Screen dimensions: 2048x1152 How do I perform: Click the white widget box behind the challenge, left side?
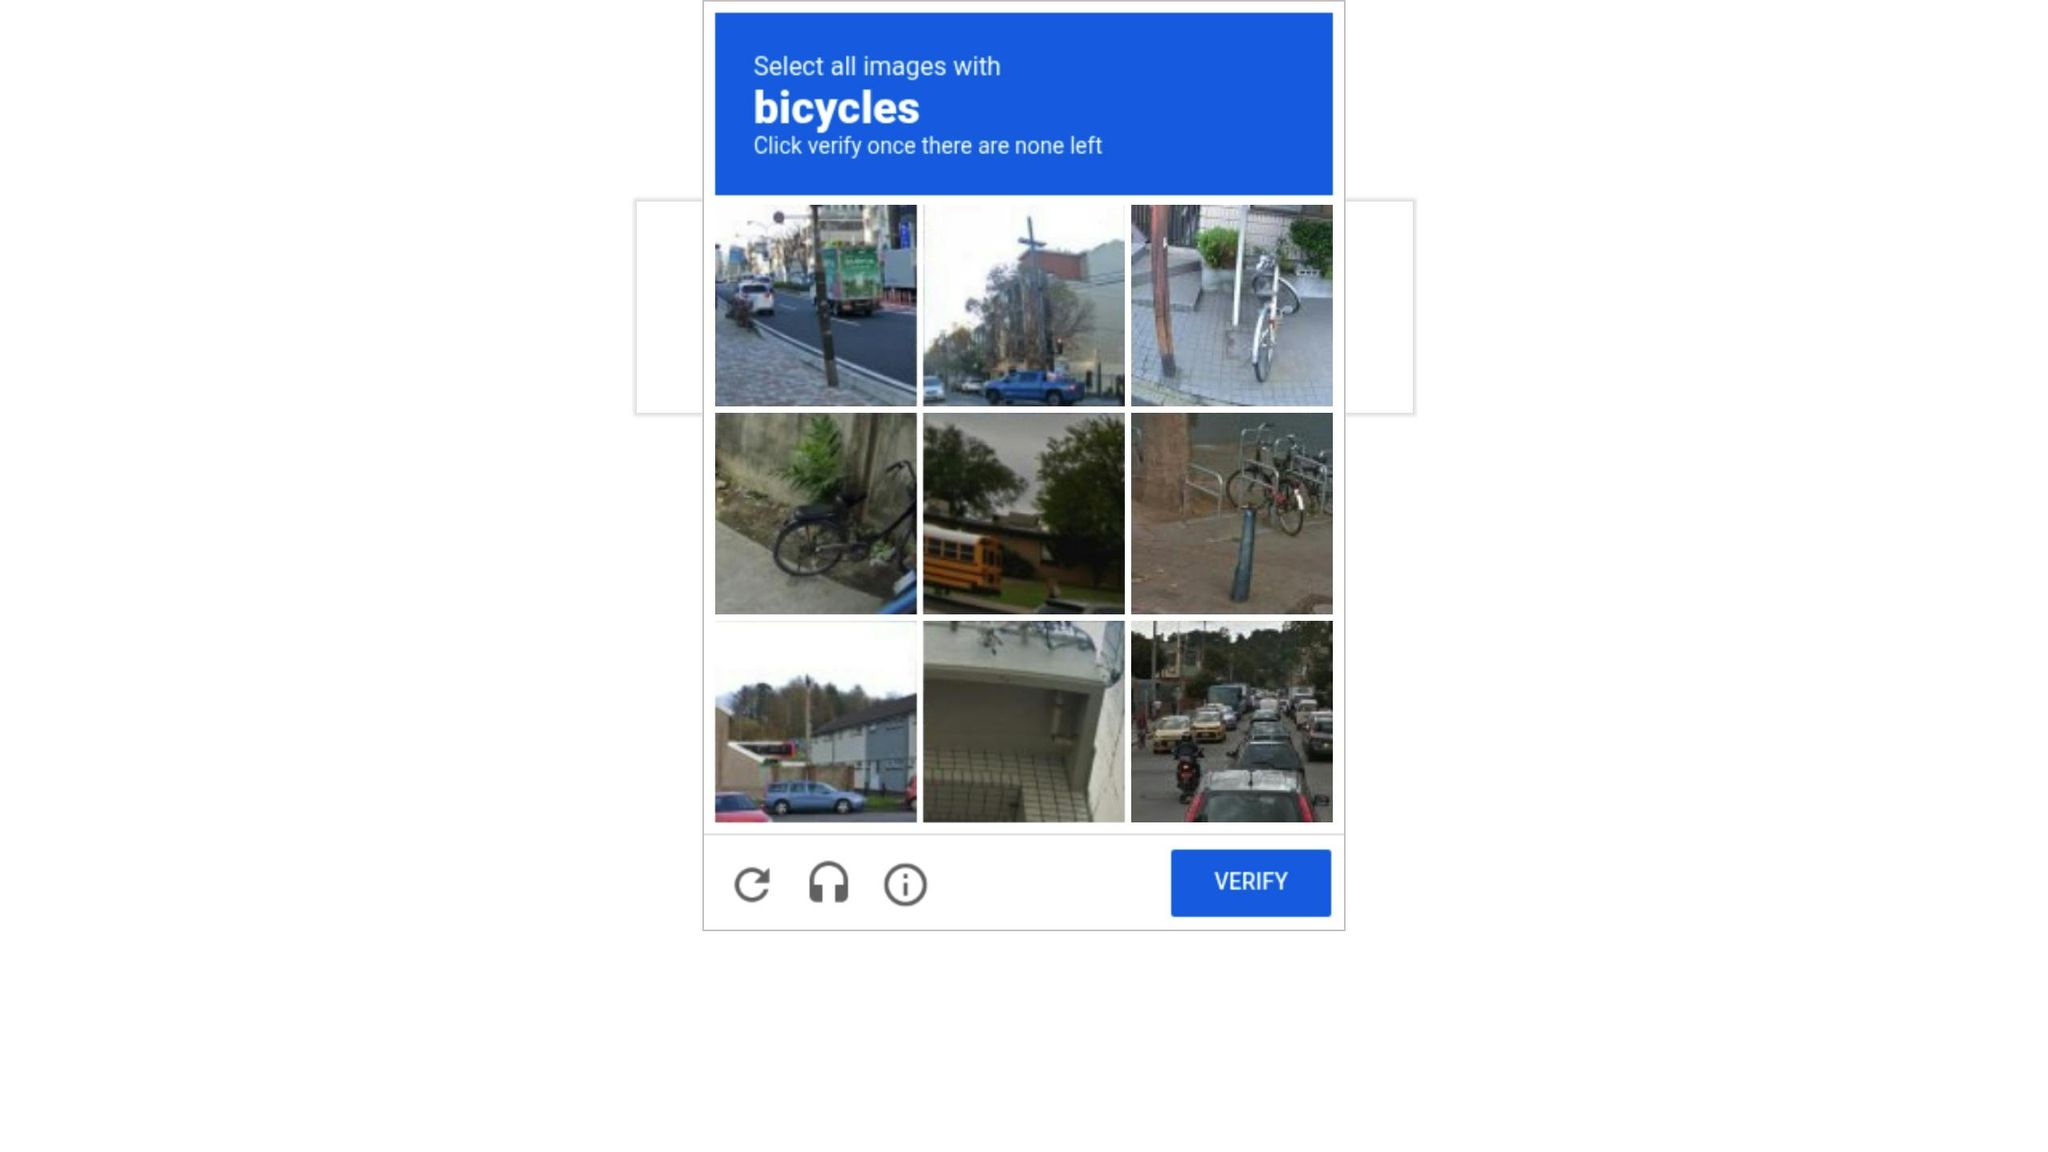pyautogui.click(x=669, y=307)
